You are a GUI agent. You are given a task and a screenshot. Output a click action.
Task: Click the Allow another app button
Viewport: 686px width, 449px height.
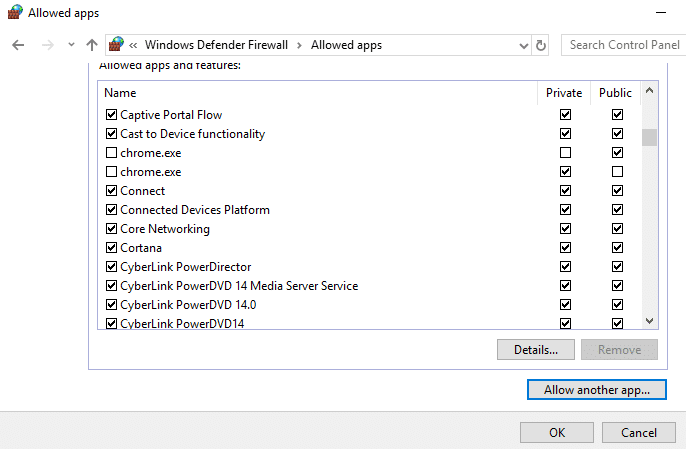596,390
